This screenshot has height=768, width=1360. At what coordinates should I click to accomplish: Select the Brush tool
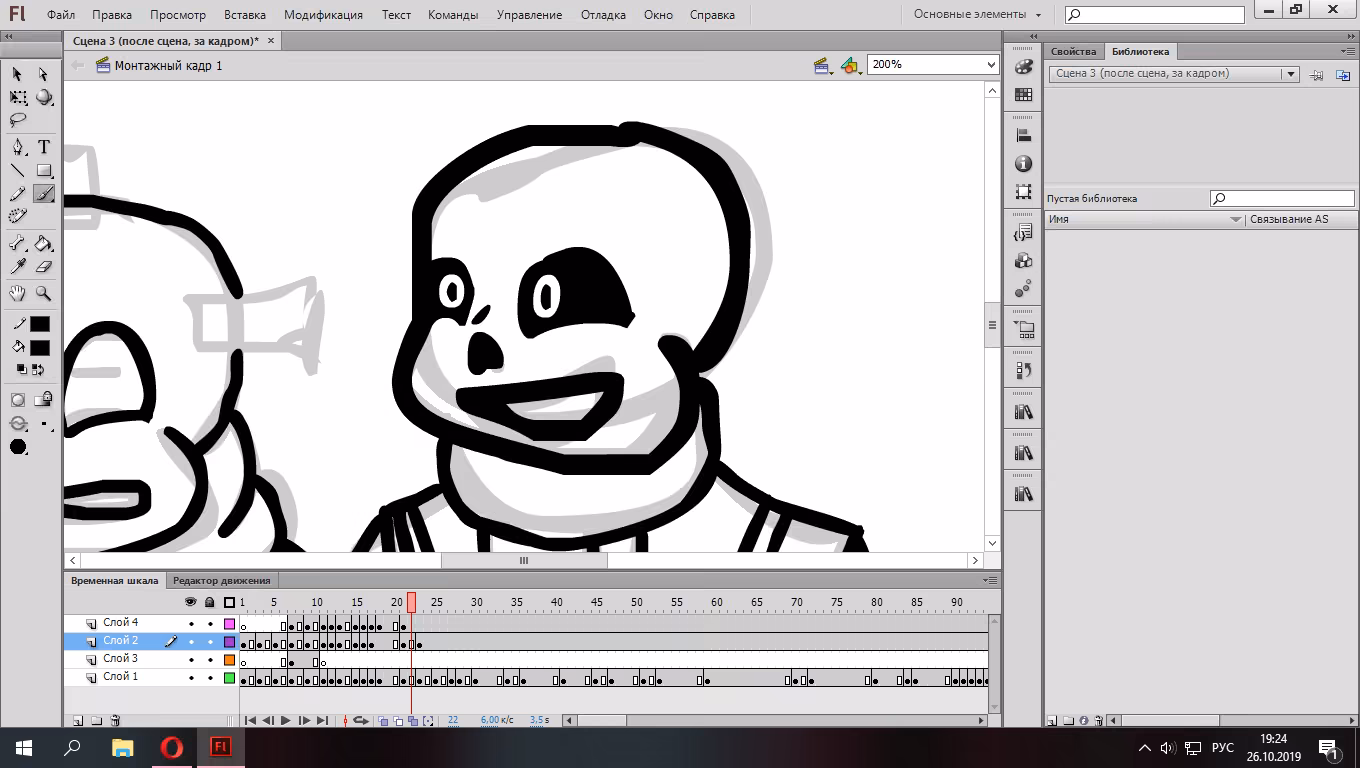click(43, 194)
